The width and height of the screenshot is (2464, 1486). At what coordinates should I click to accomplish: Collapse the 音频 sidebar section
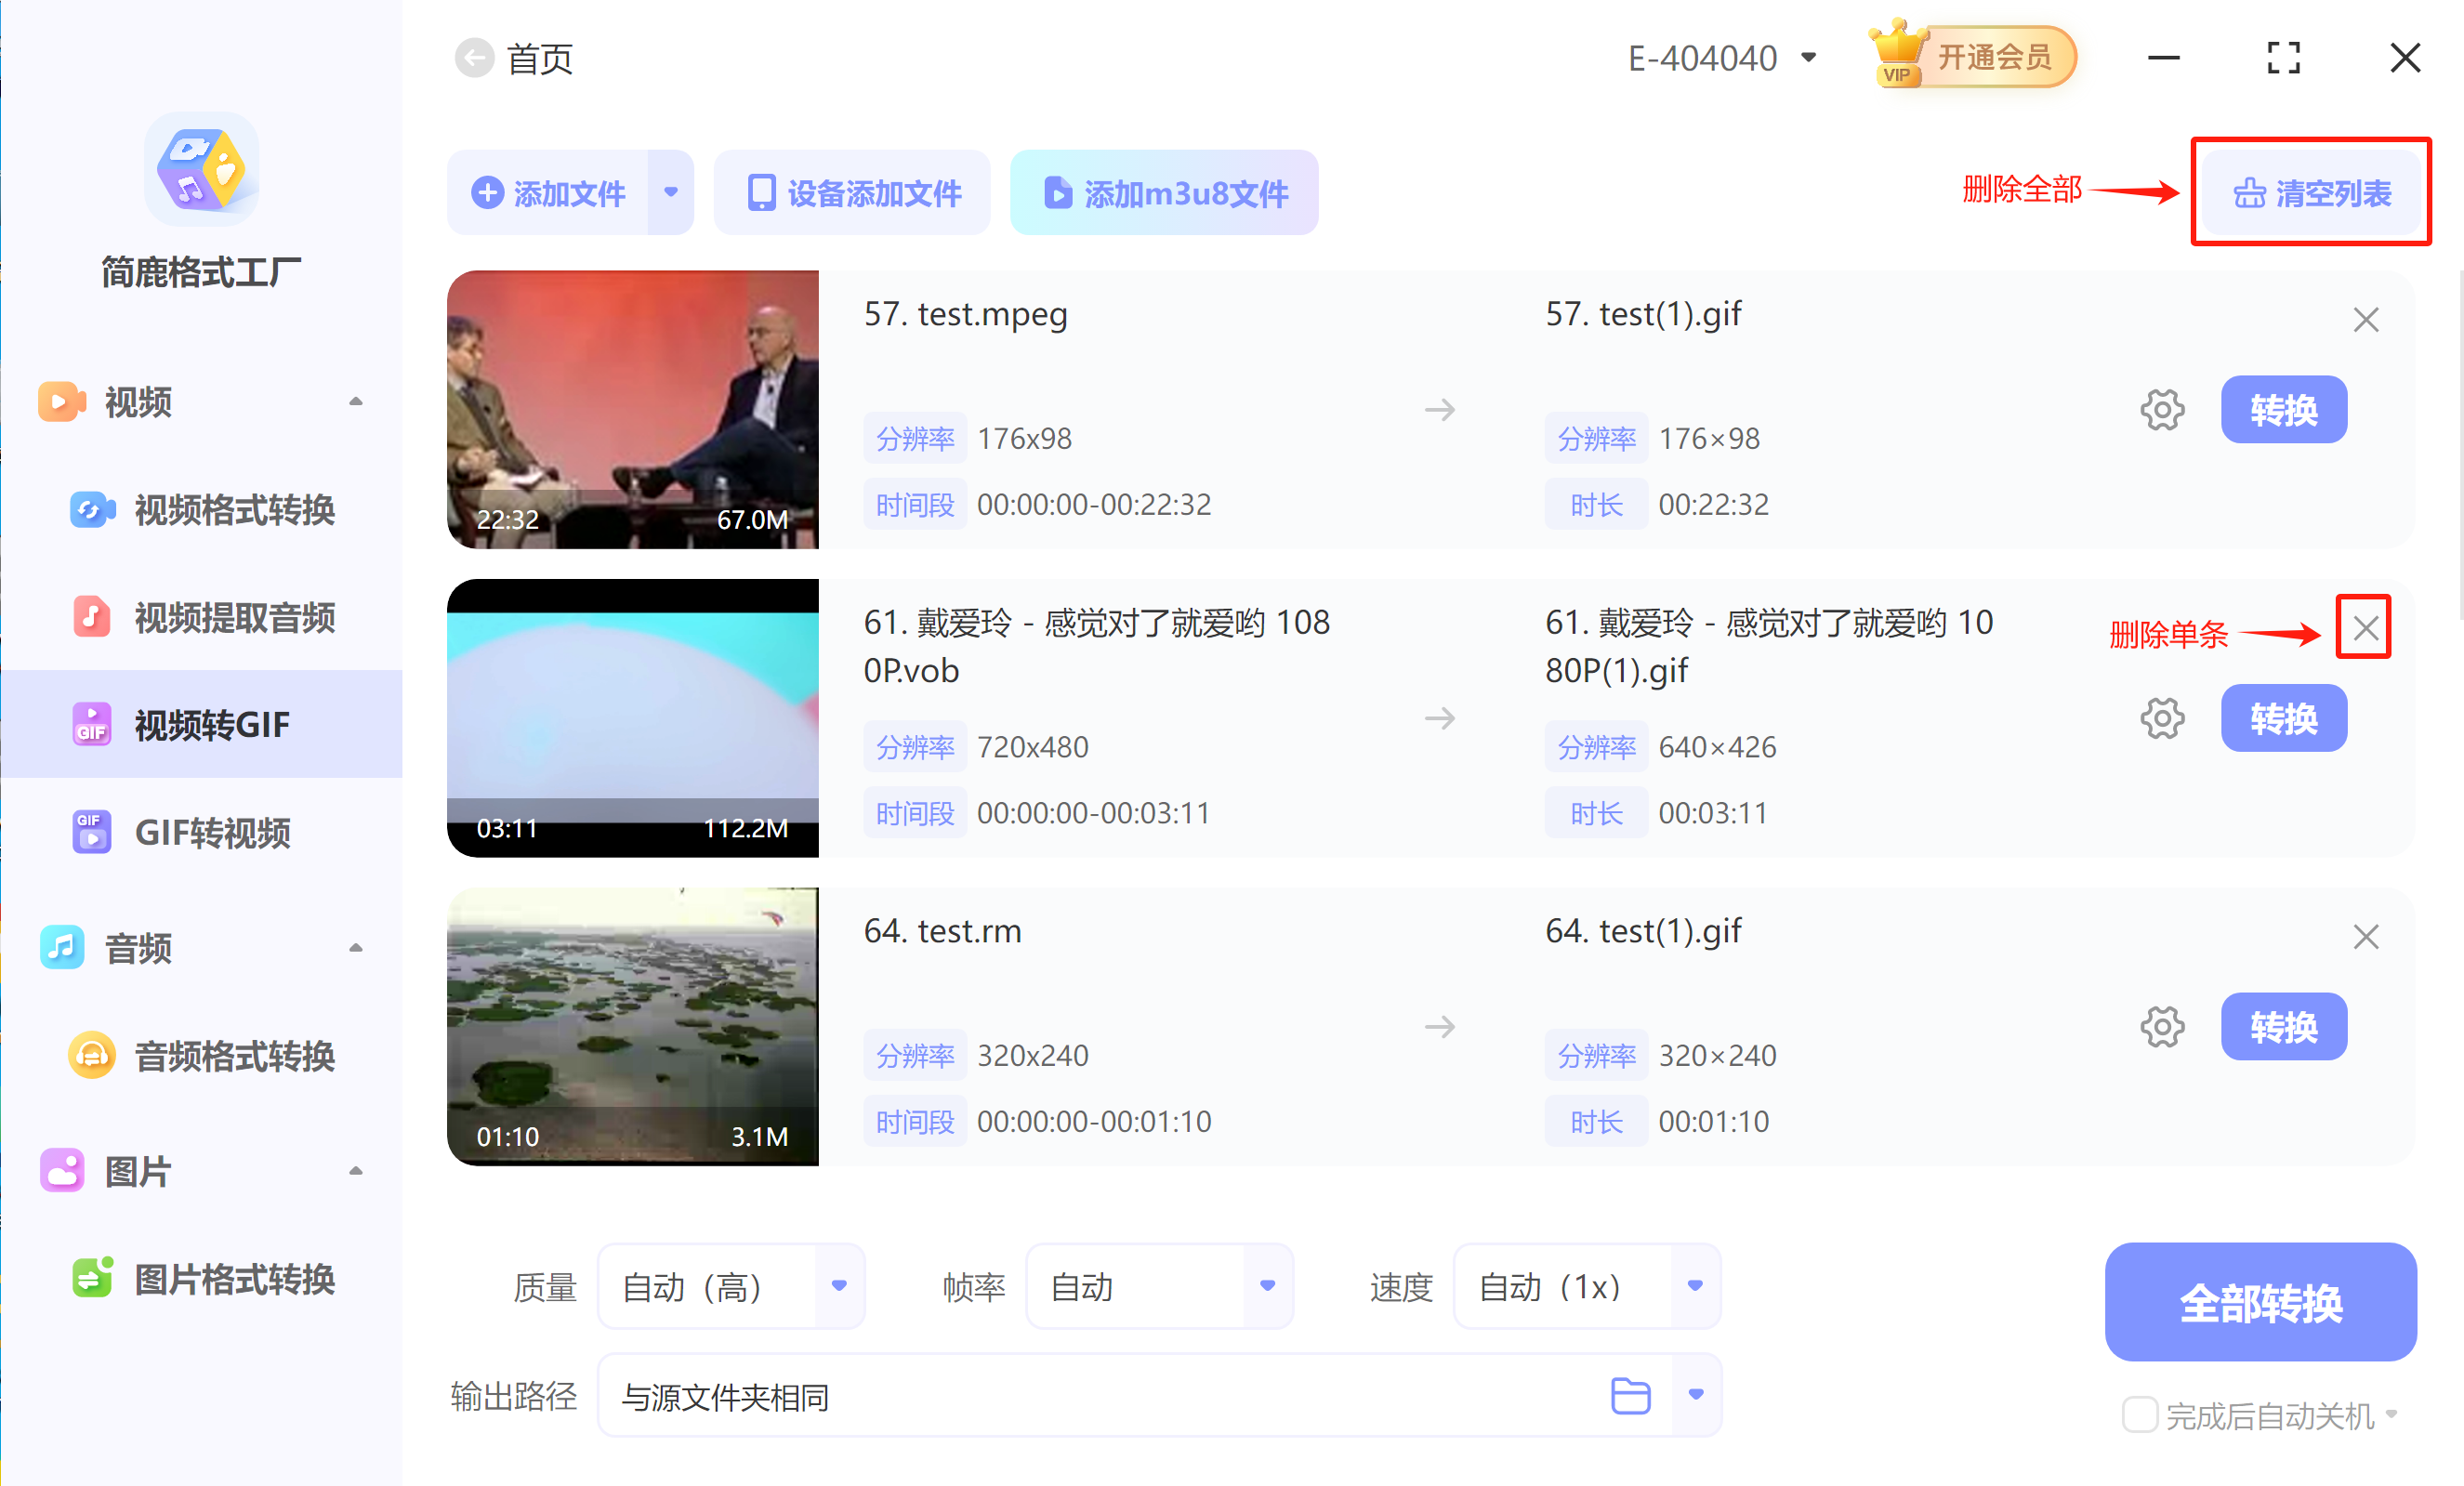pyautogui.click(x=356, y=947)
